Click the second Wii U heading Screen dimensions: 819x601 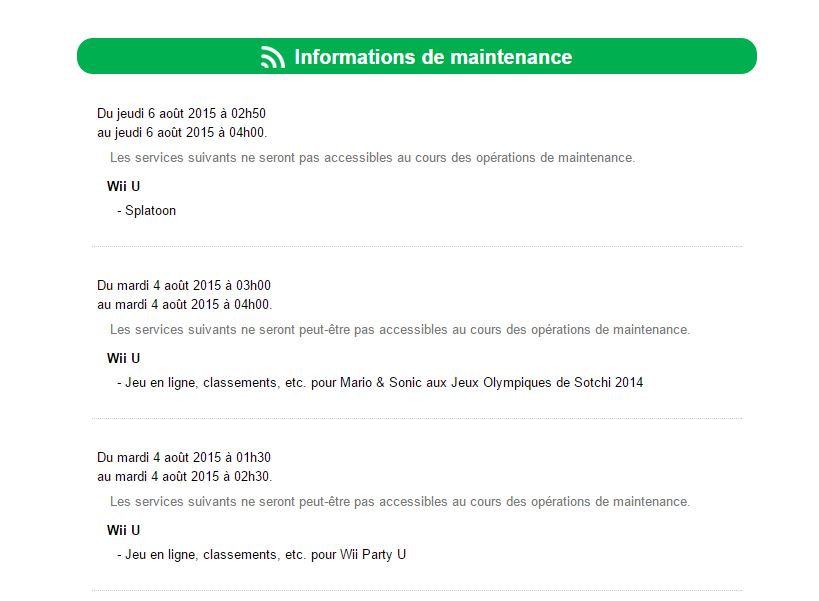[123, 358]
